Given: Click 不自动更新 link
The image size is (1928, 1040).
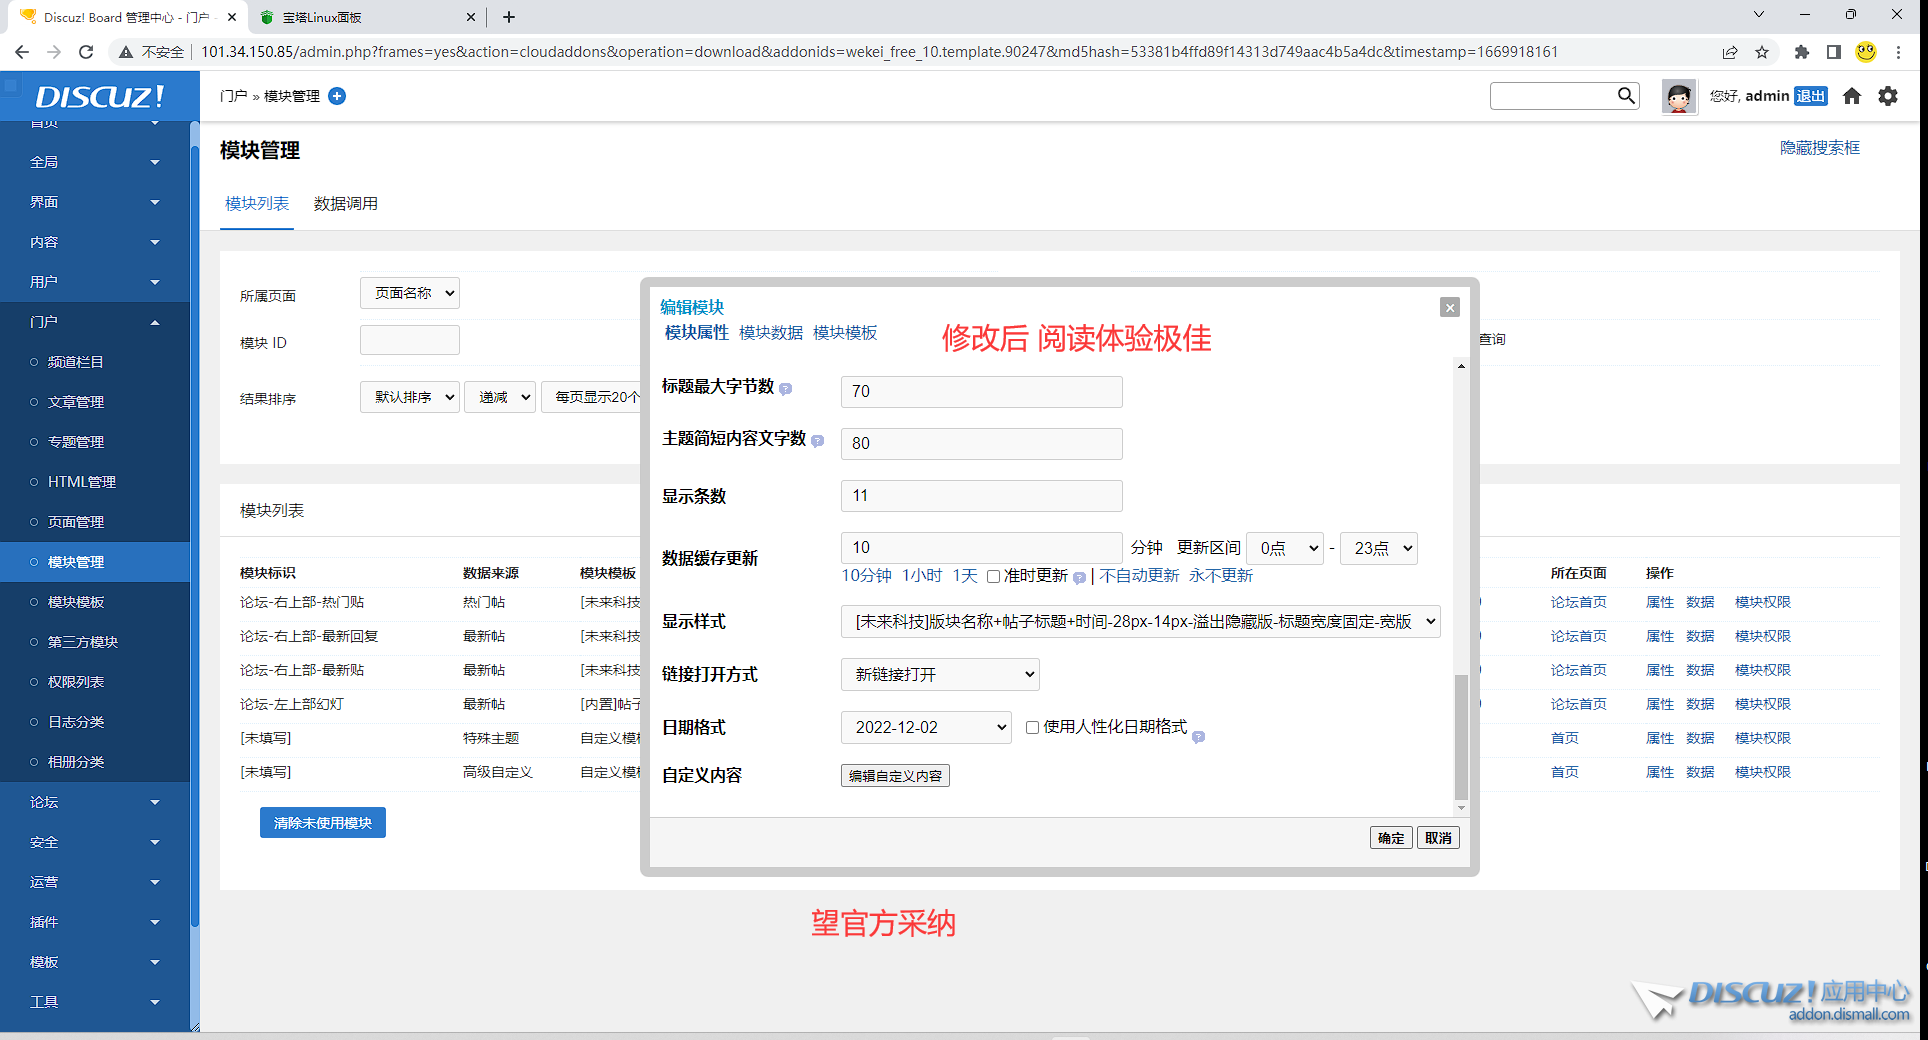Looking at the screenshot, I should tap(1139, 576).
